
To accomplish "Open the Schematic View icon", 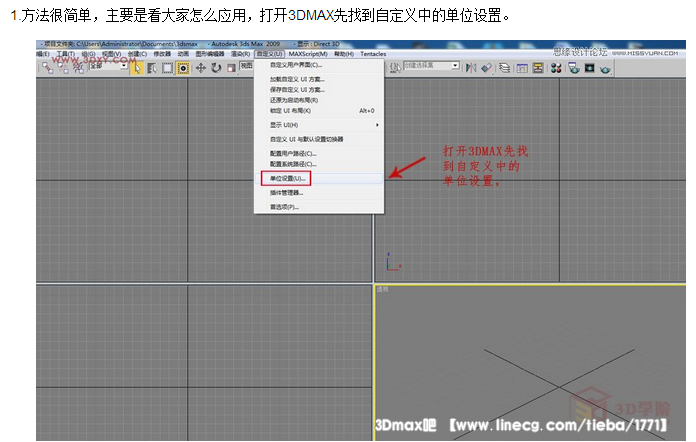I will [x=538, y=68].
